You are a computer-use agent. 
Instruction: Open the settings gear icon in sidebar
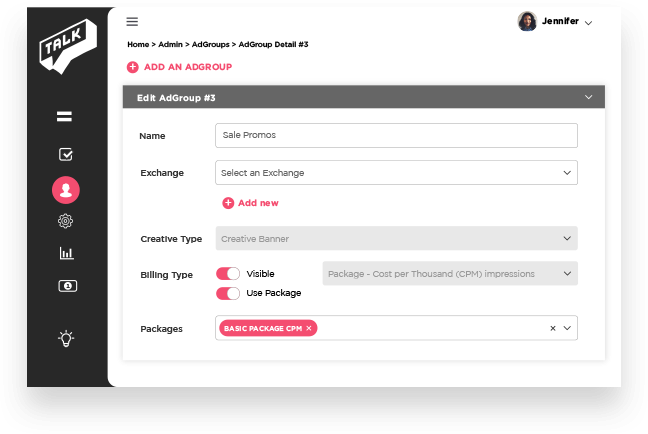65,221
